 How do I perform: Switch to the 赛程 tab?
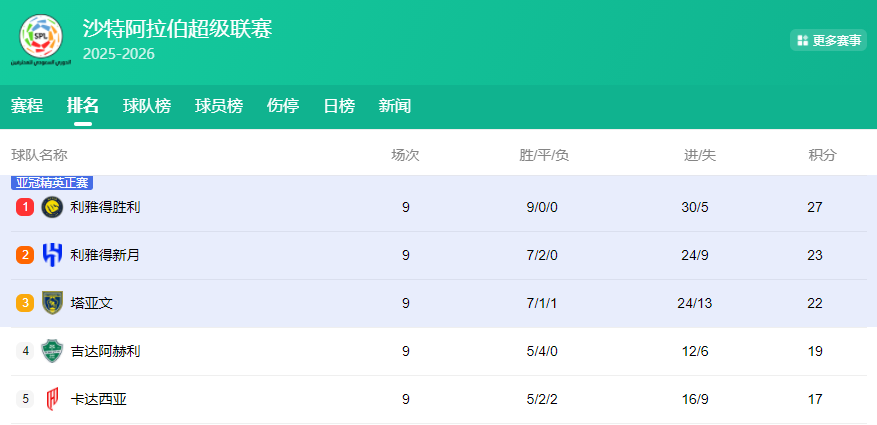point(27,106)
